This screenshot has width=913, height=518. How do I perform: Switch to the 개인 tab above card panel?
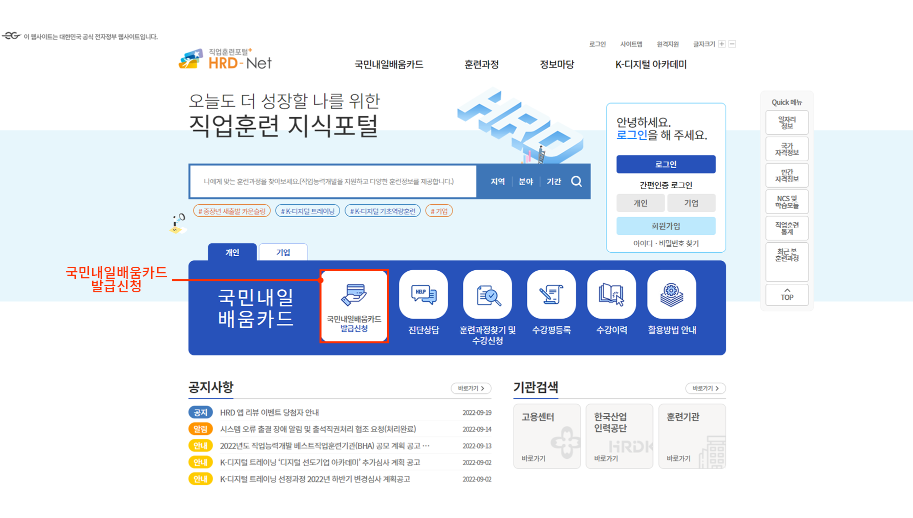pyautogui.click(x=232, y=252)
